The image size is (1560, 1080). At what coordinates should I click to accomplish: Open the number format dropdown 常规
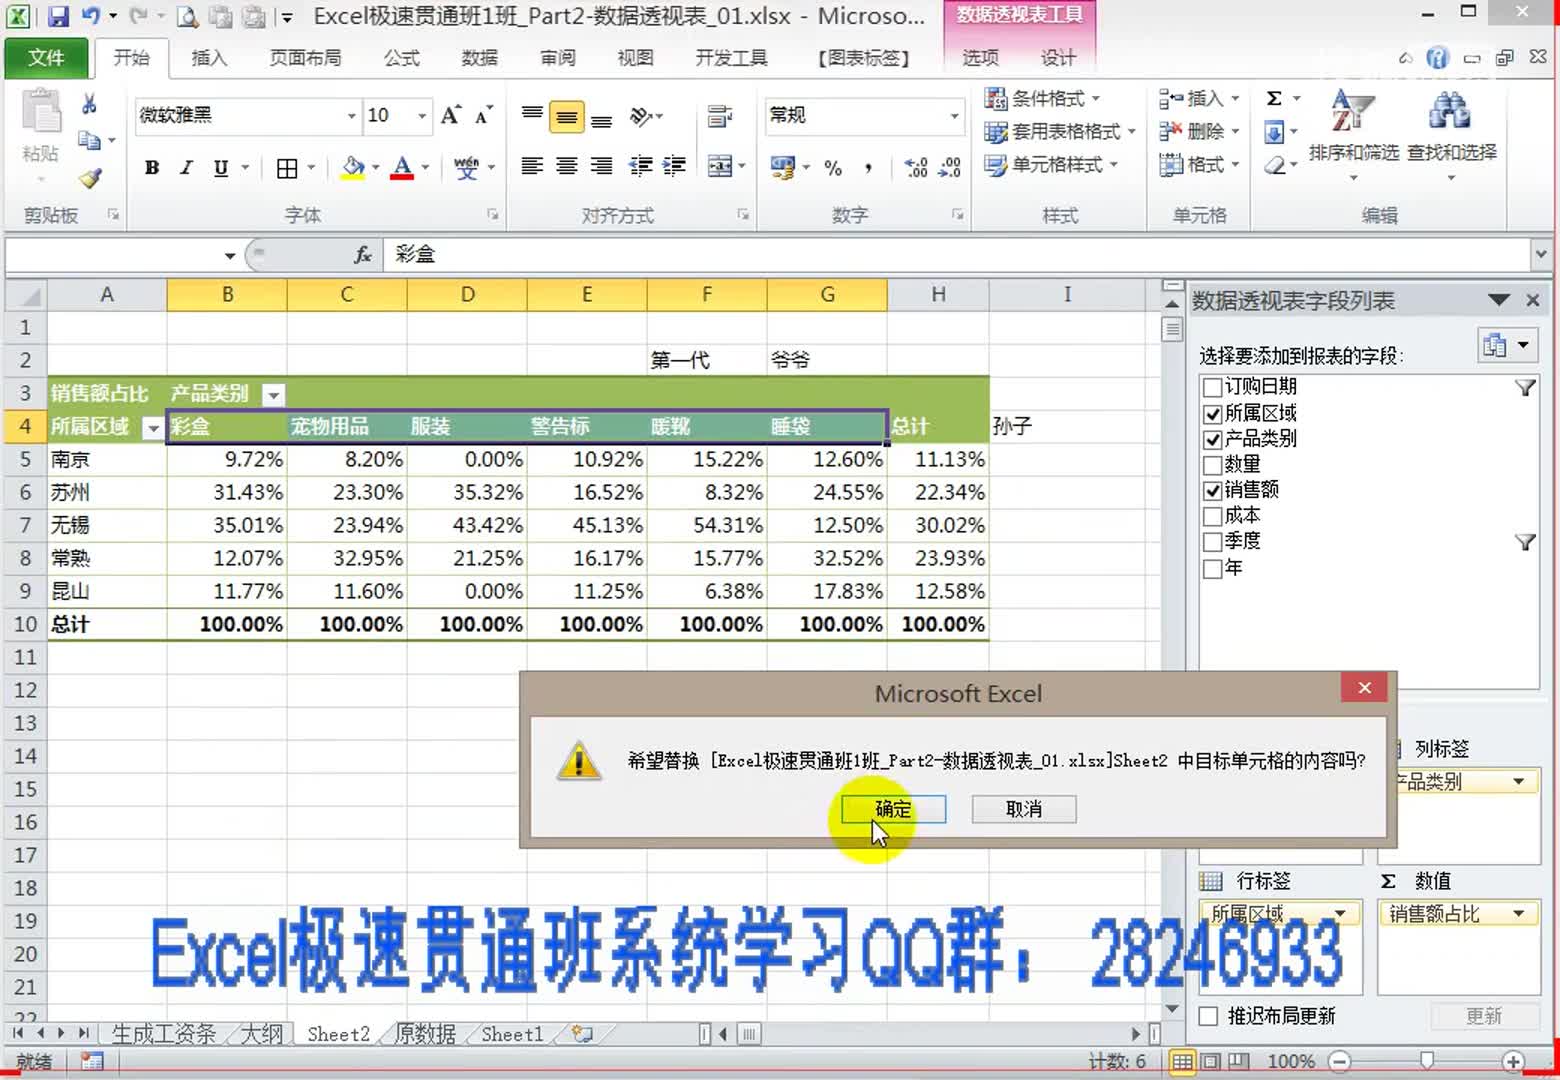[954, 116]
